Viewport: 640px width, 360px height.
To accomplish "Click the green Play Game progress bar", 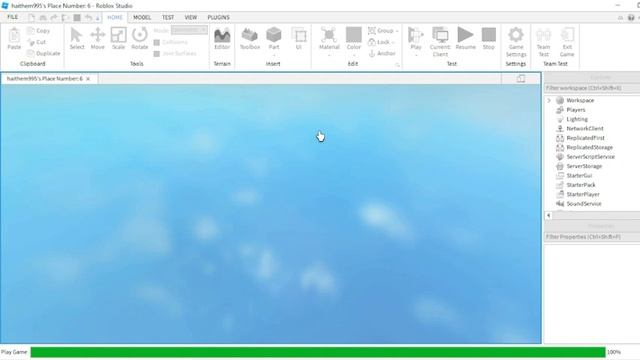I will [318, 352].
